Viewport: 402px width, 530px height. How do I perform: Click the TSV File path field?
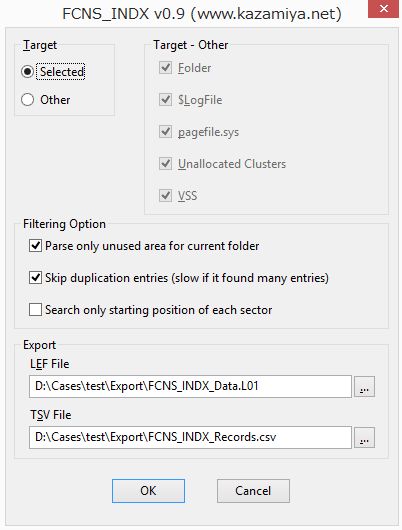(x=190, y=437)
